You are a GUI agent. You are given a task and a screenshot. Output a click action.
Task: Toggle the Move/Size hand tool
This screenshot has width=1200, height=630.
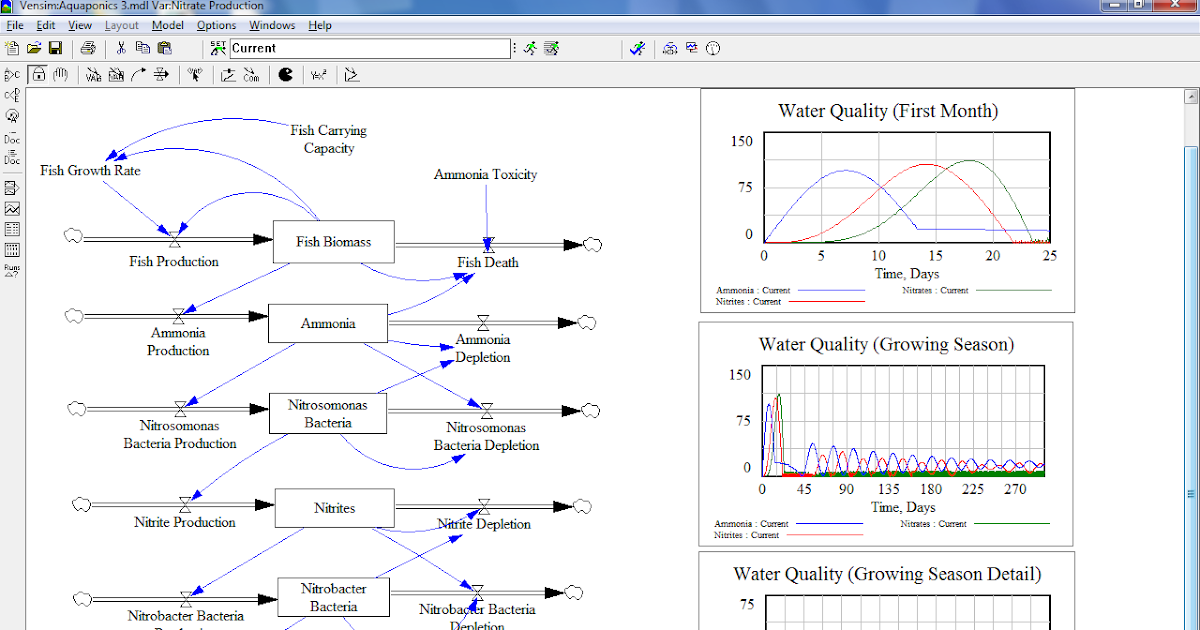point(61,74)
